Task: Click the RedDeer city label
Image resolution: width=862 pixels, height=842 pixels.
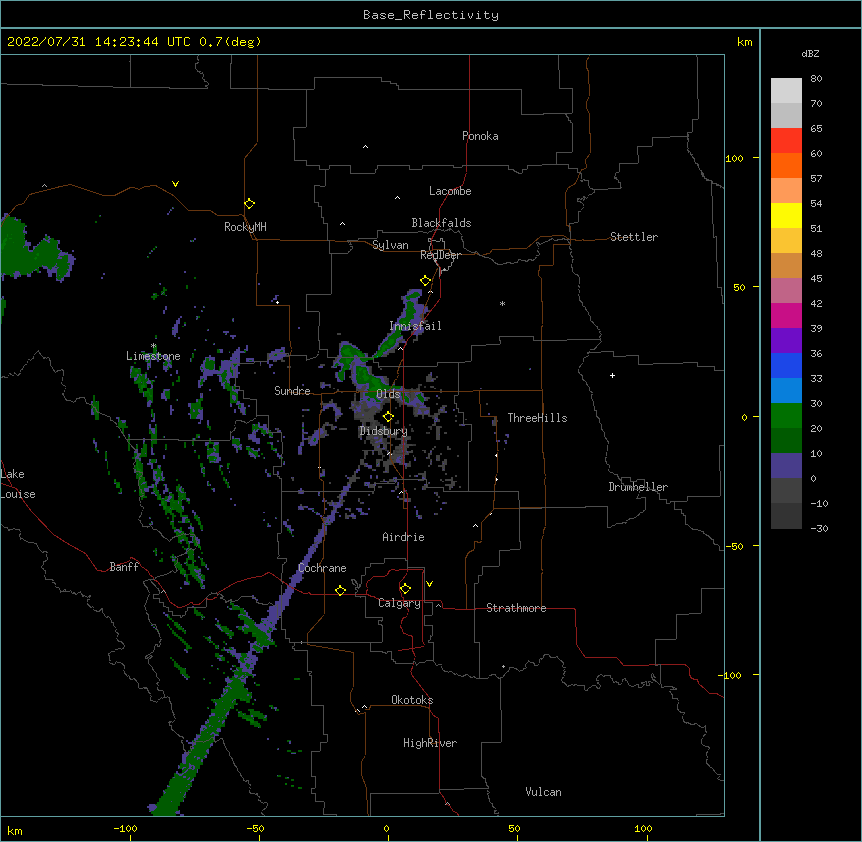Action: [440, 255]
